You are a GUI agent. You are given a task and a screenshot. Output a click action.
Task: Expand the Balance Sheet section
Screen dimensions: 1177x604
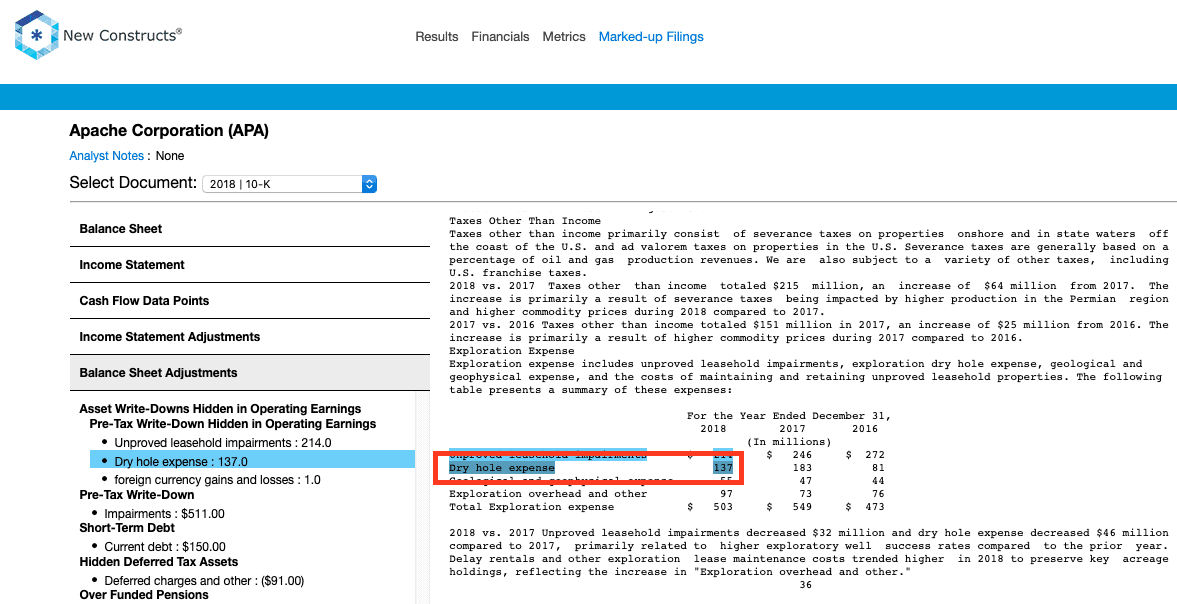point(250,229)
